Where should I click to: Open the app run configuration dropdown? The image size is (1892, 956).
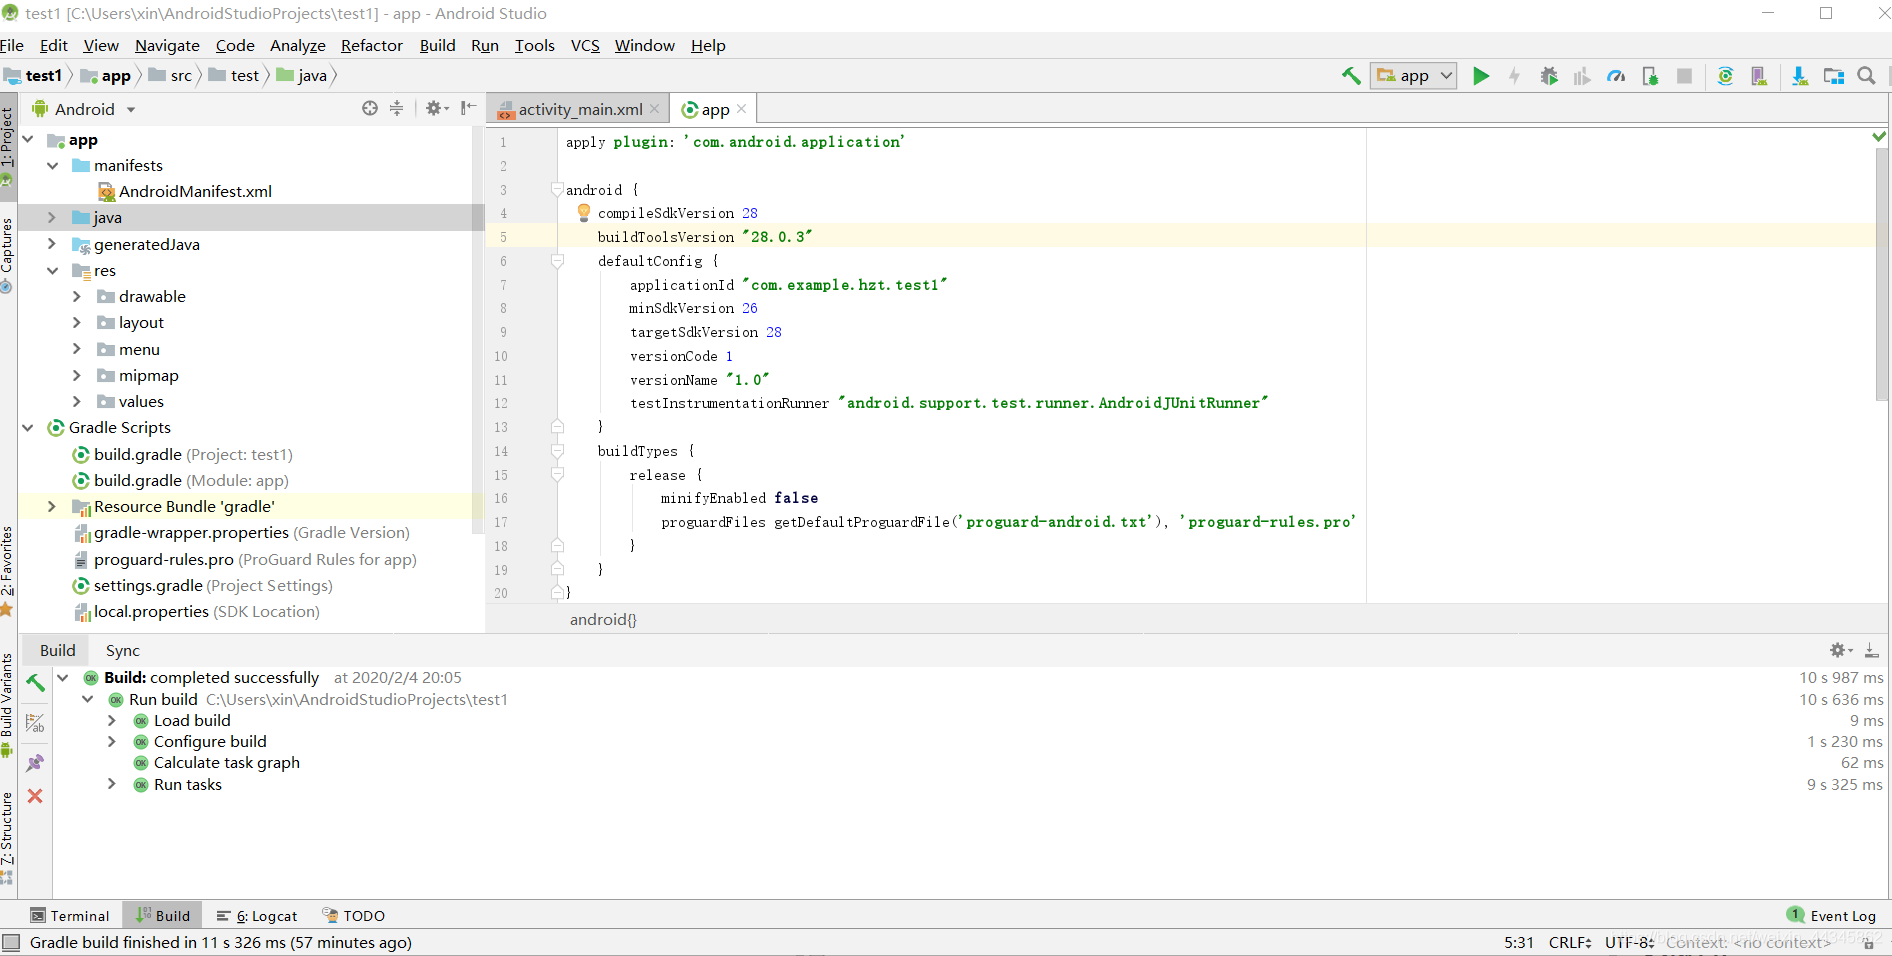point(1413,76)
